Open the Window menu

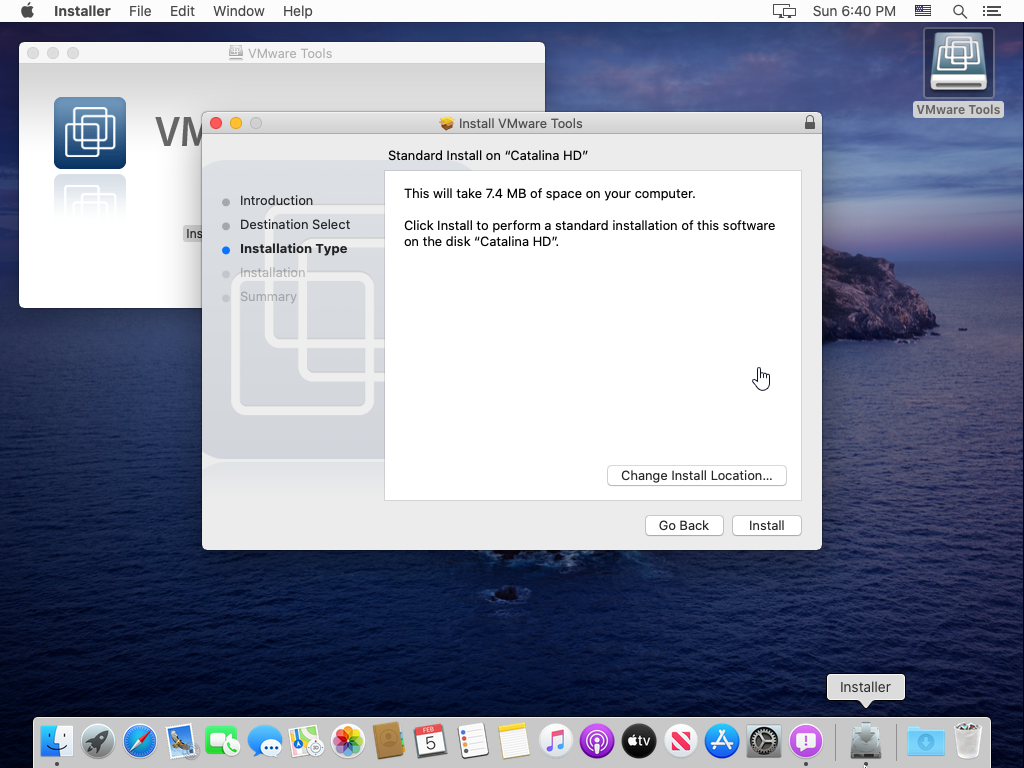(239, 11)
